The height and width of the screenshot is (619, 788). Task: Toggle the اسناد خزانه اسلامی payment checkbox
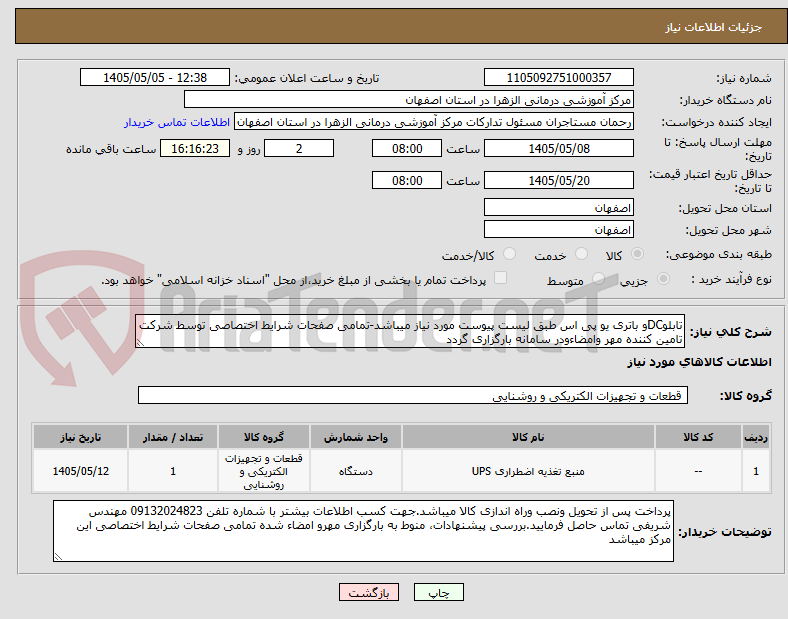click(500, 278)
